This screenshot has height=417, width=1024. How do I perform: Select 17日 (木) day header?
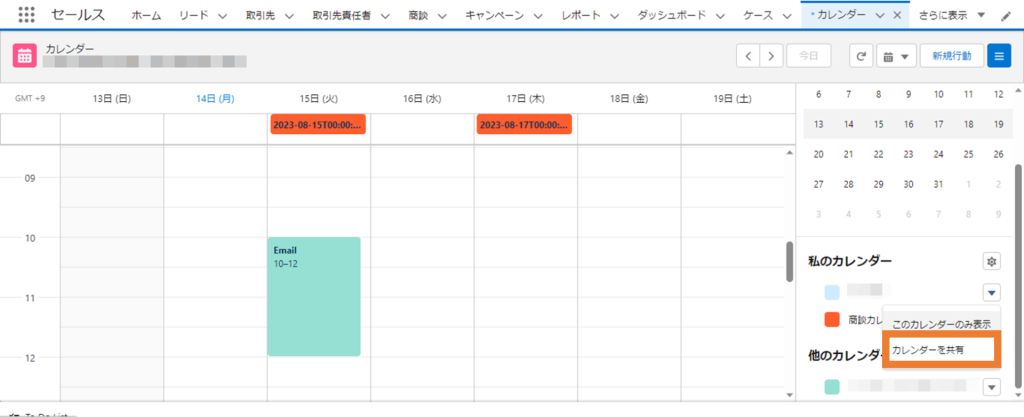pos(526,99)
